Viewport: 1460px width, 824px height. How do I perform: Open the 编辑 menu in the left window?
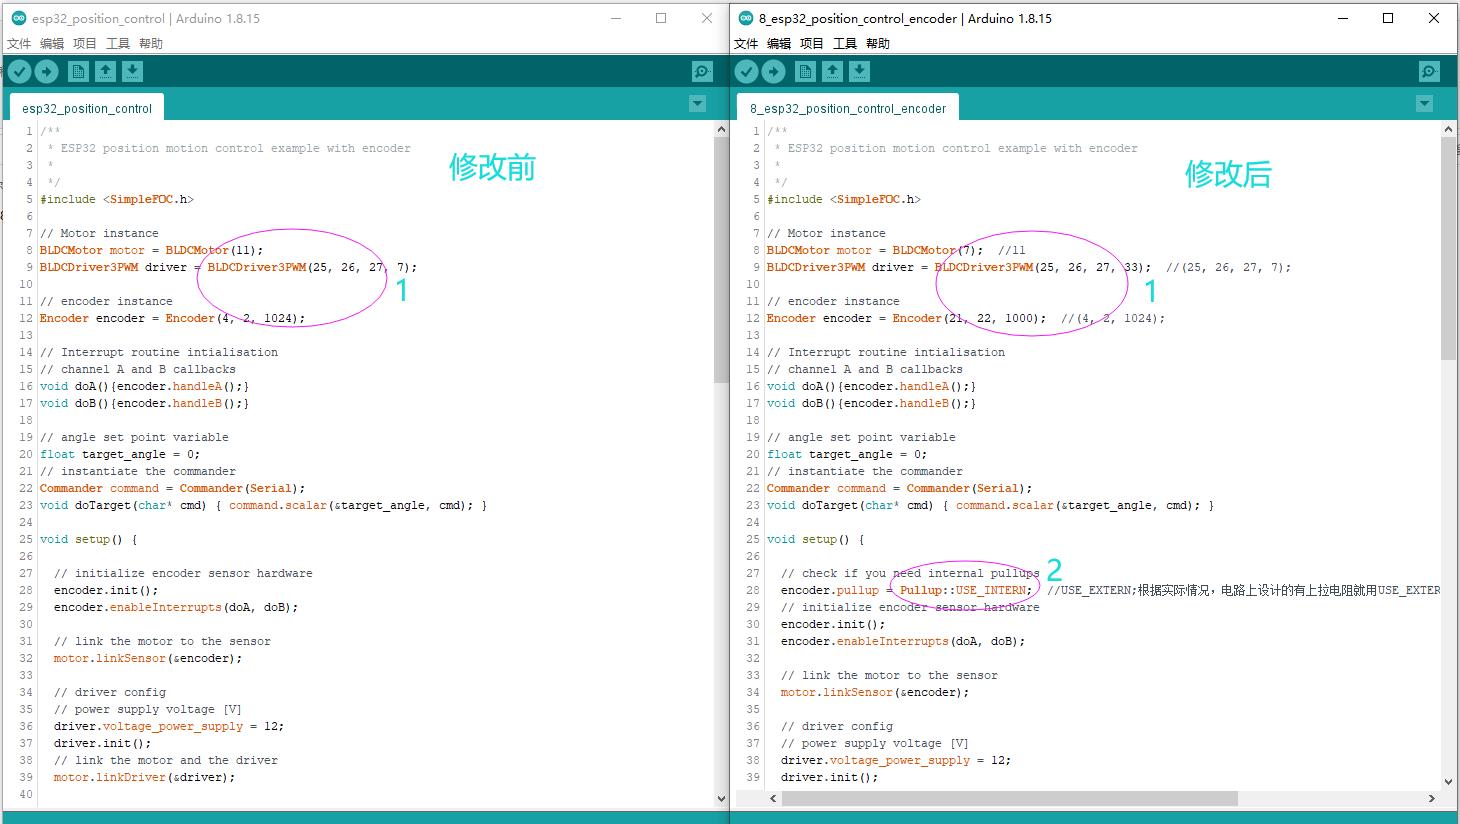point(53,42)
